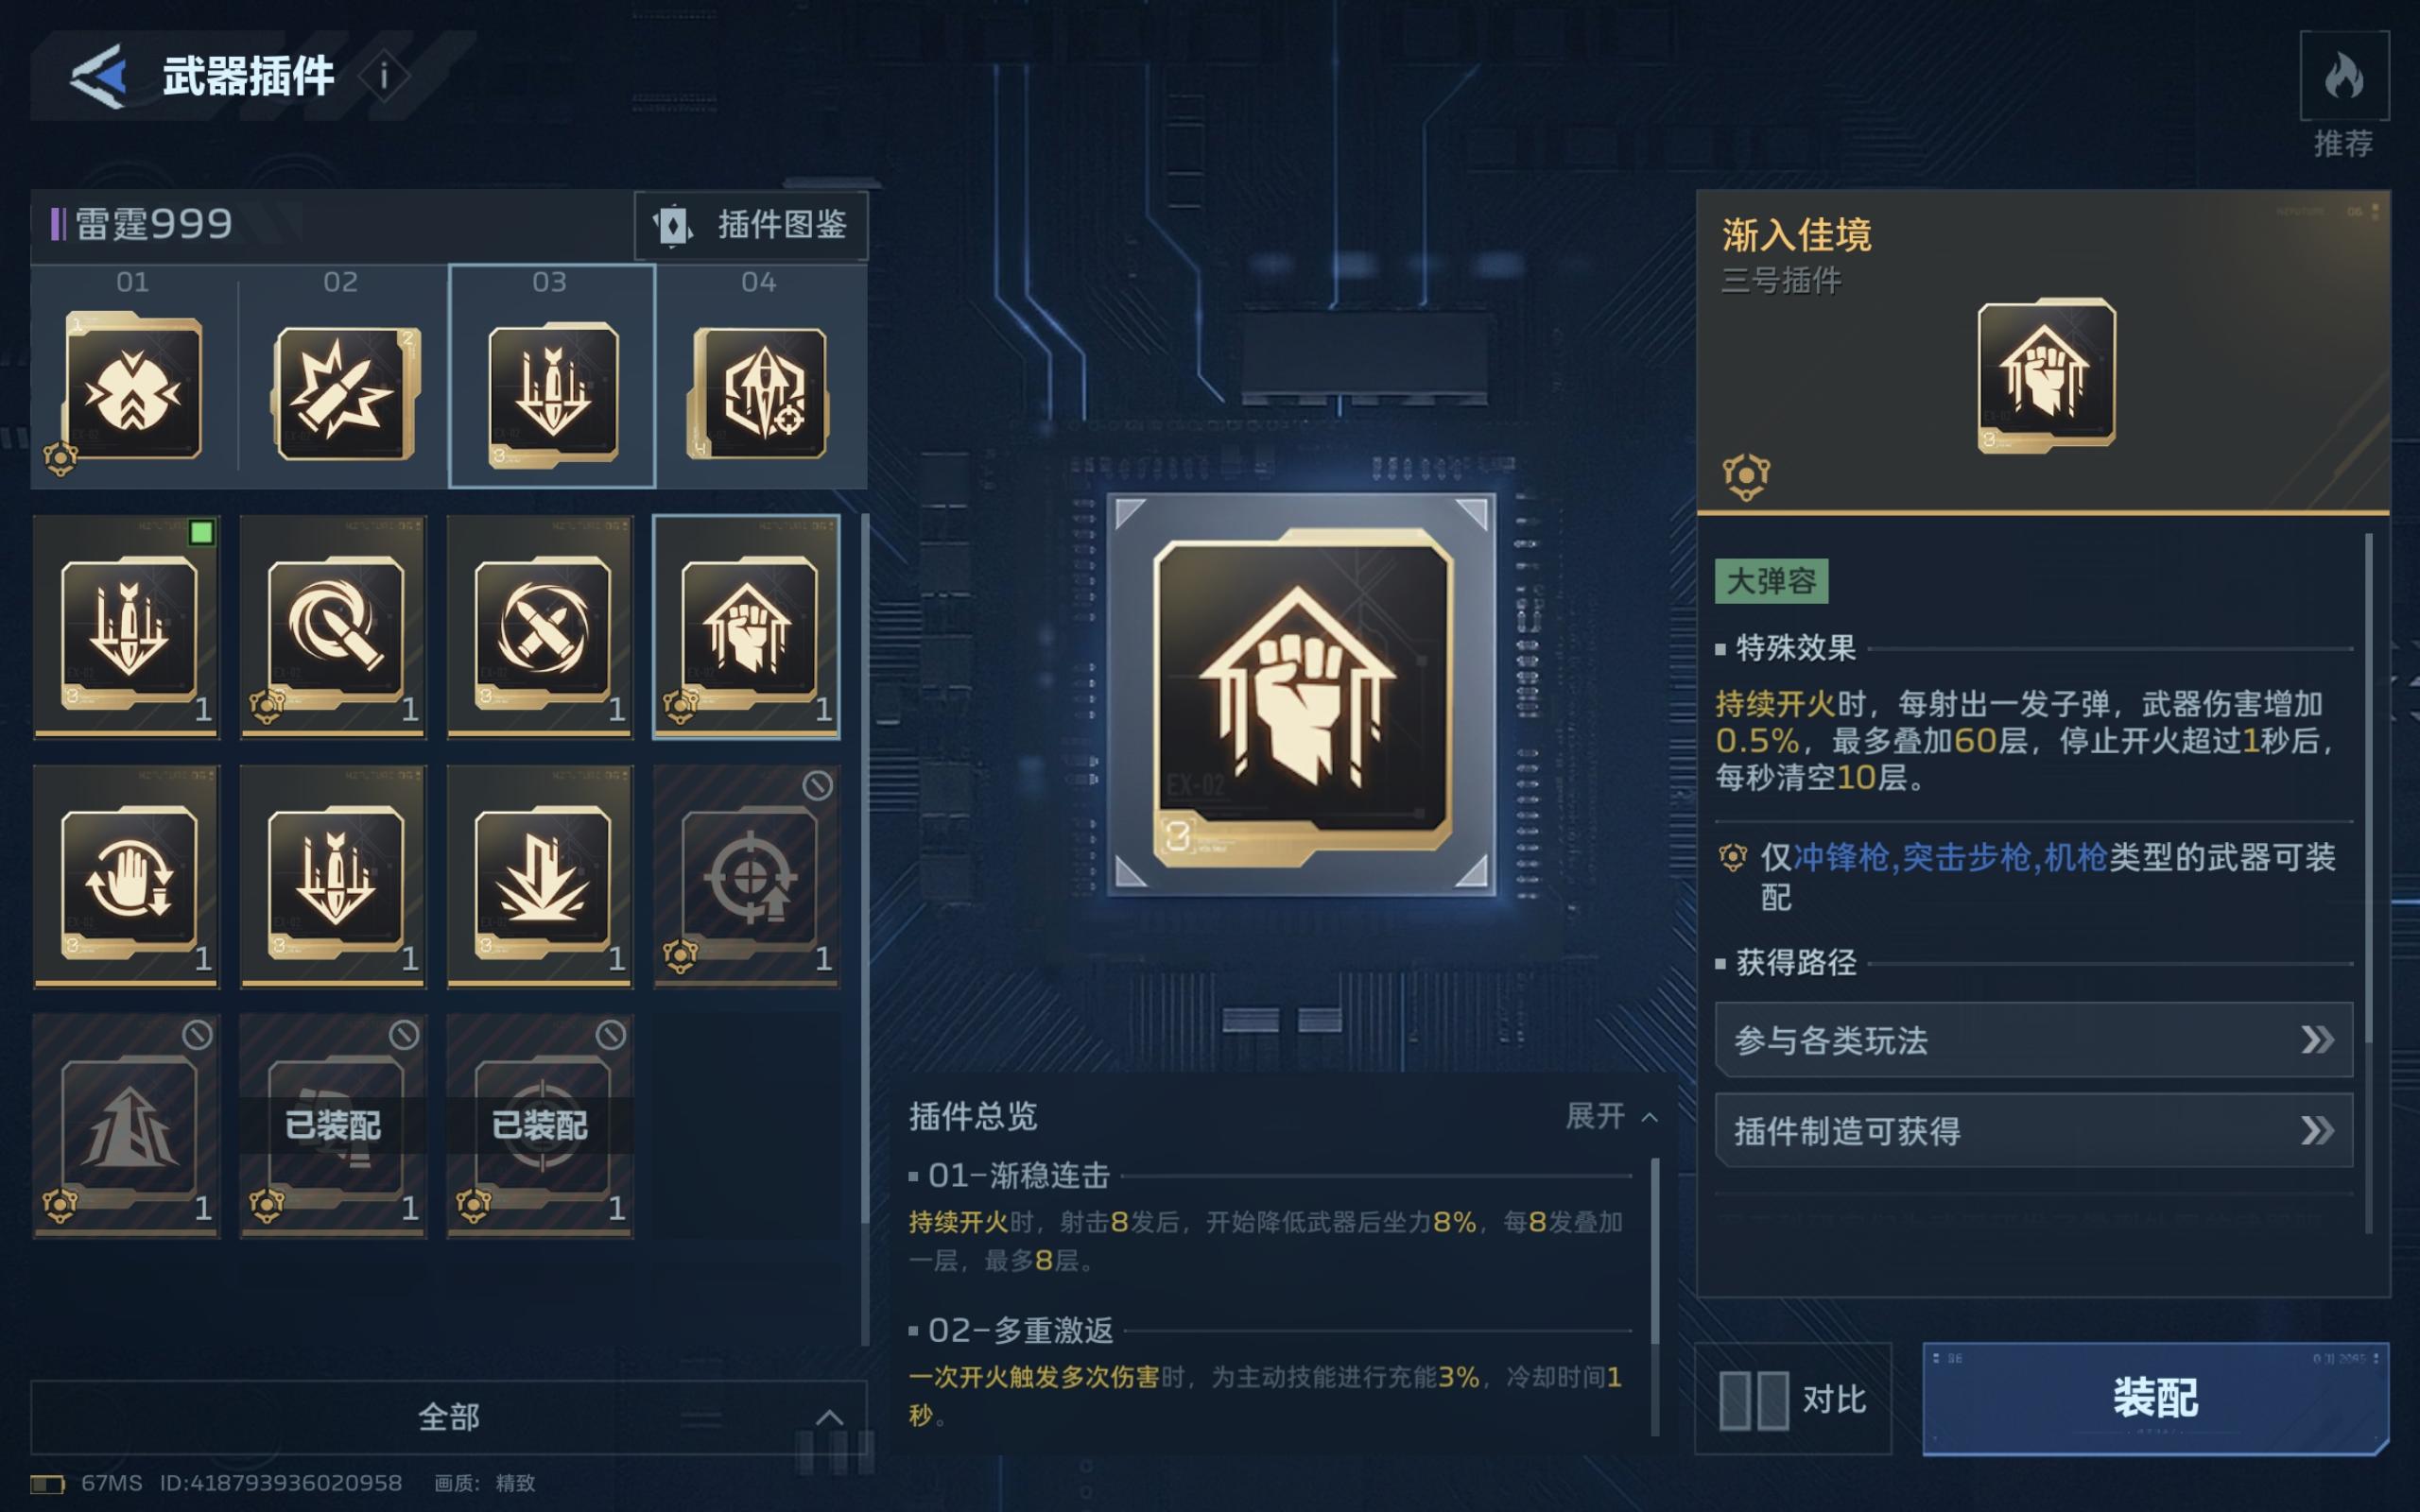Toggle the 对比 compare option
The image size is (2420, 1512).
click(1793, 1399)
